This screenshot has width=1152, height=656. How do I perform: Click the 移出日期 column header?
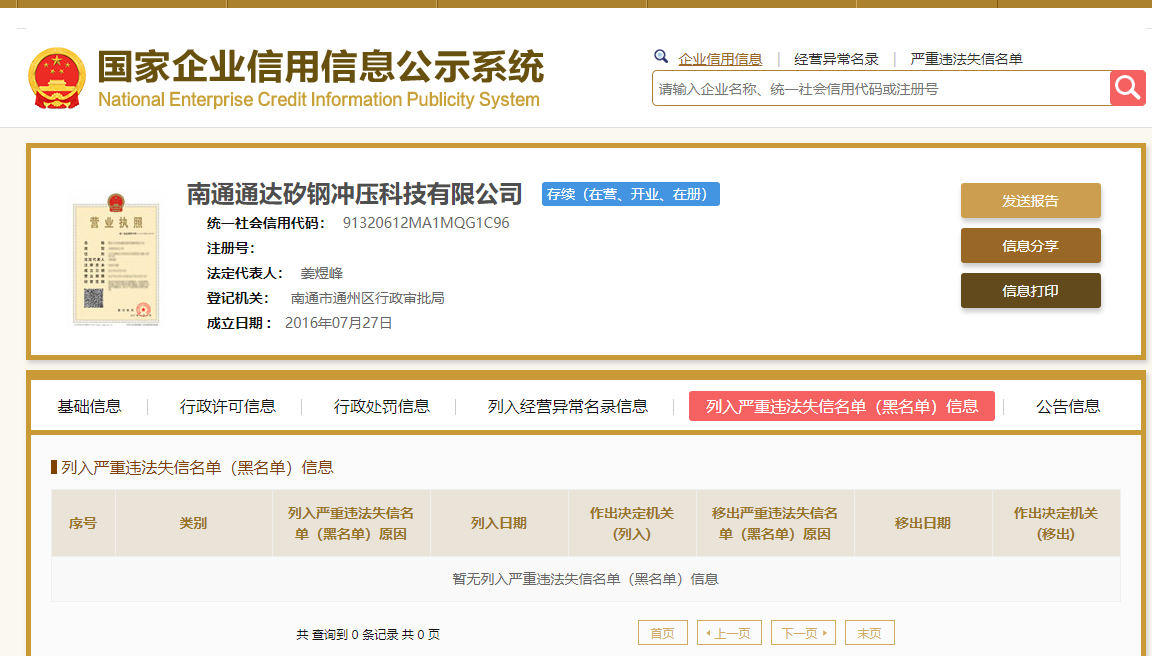click(923, 523)
